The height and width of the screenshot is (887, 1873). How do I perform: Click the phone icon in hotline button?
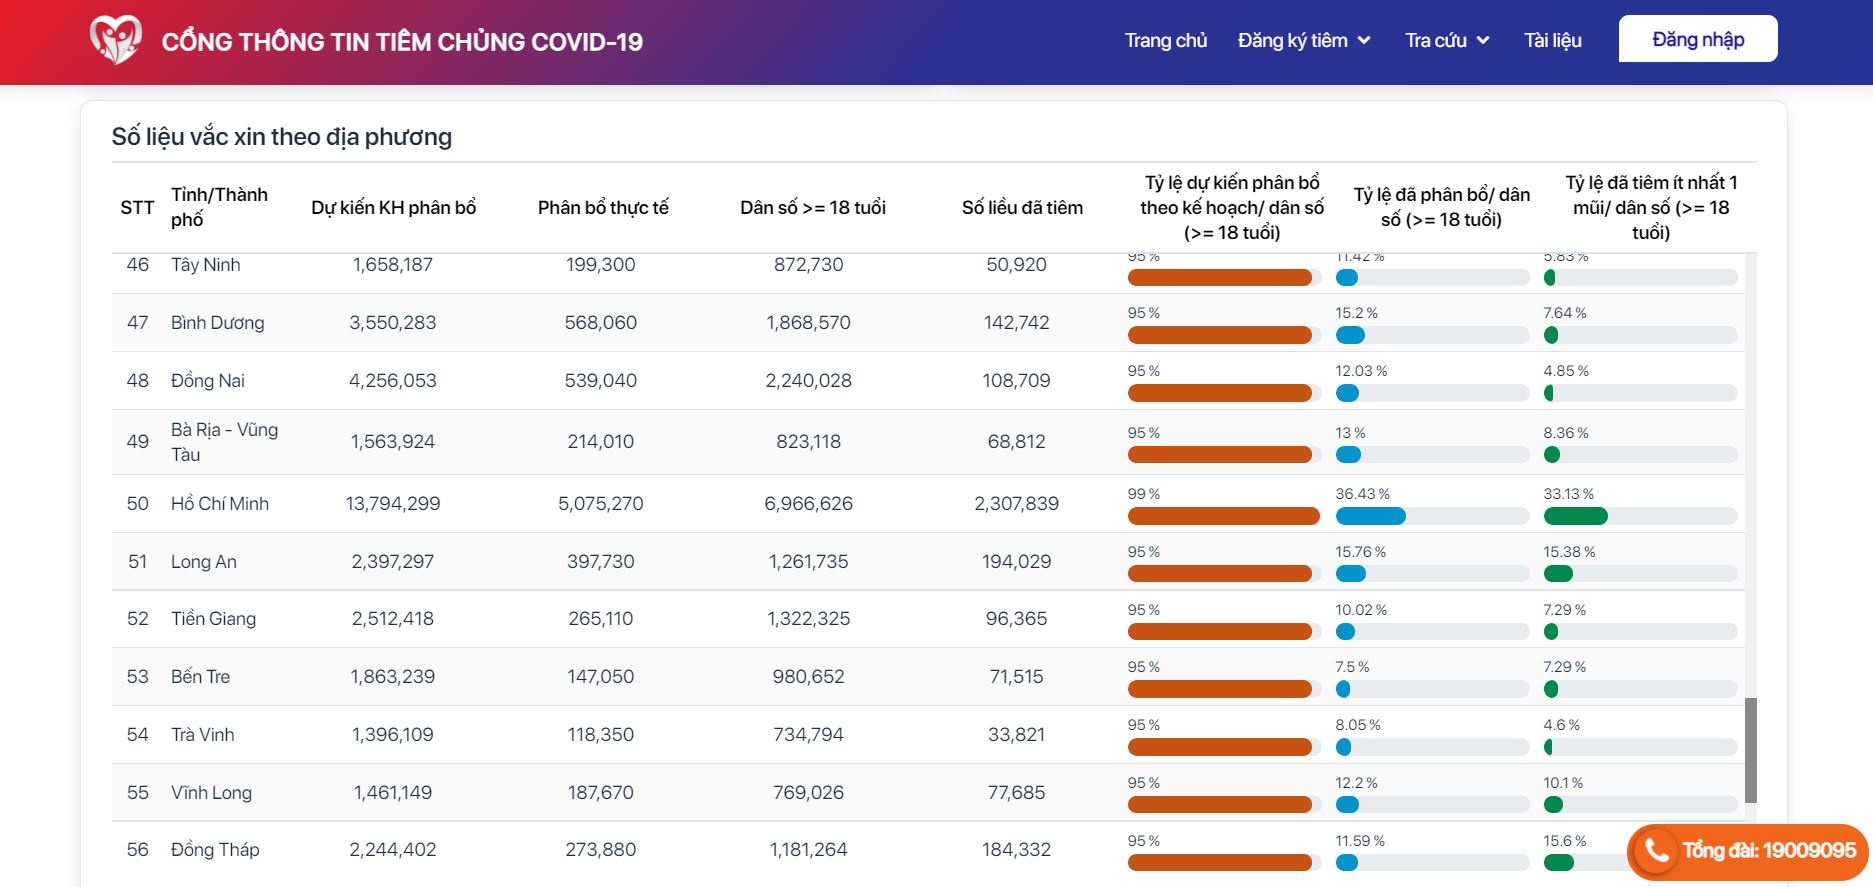[x=1656, y=851]
